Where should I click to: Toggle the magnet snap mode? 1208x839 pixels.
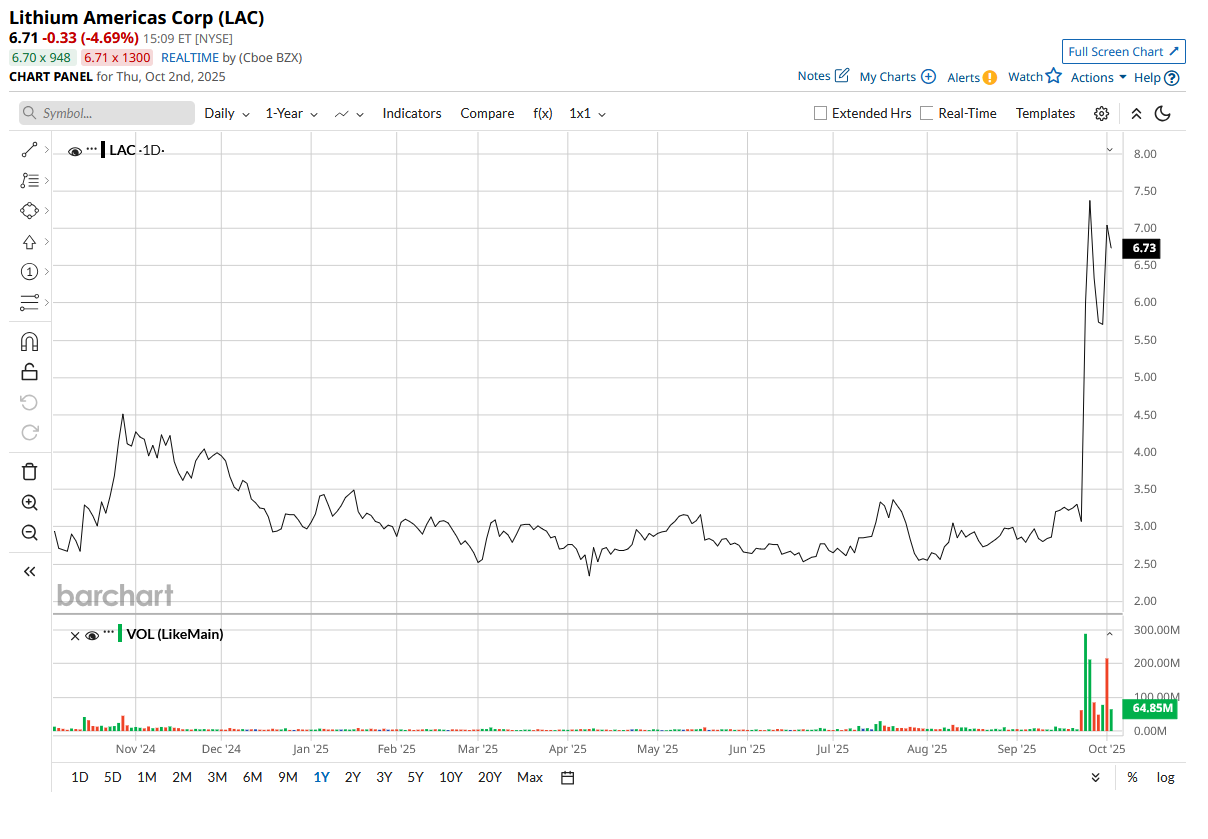29,342
